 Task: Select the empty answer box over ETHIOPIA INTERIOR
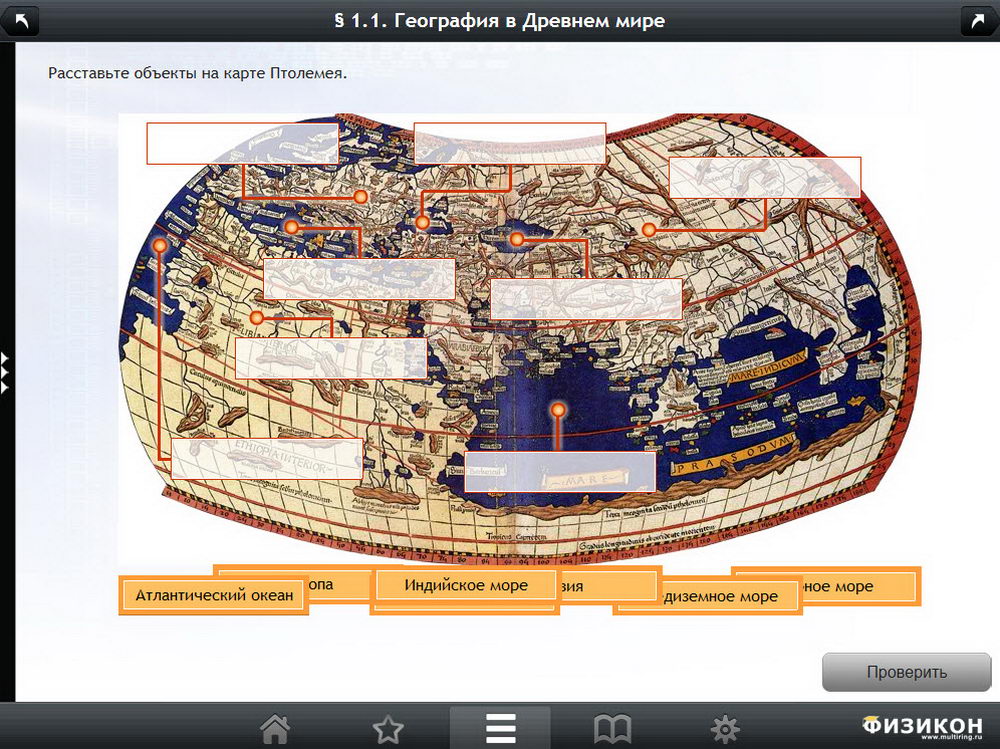tap(267, 459)
